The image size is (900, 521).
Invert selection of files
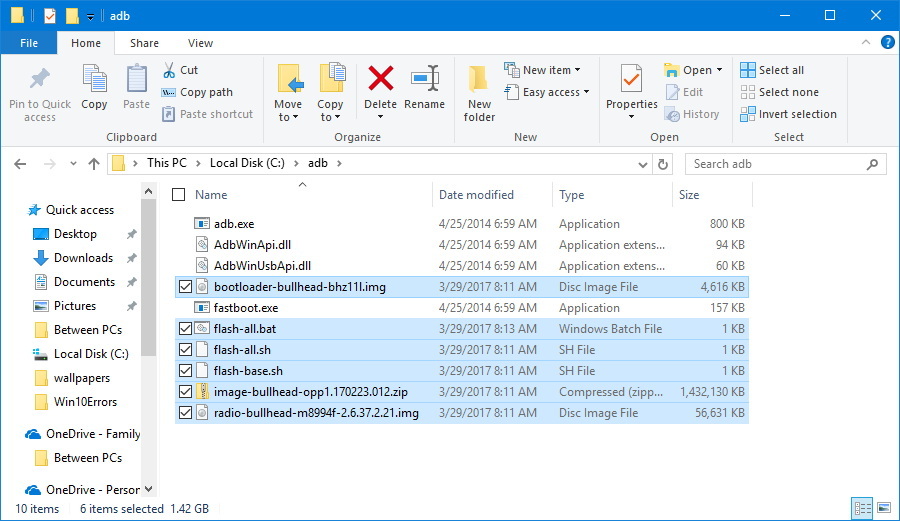click(x=788, y=114)
